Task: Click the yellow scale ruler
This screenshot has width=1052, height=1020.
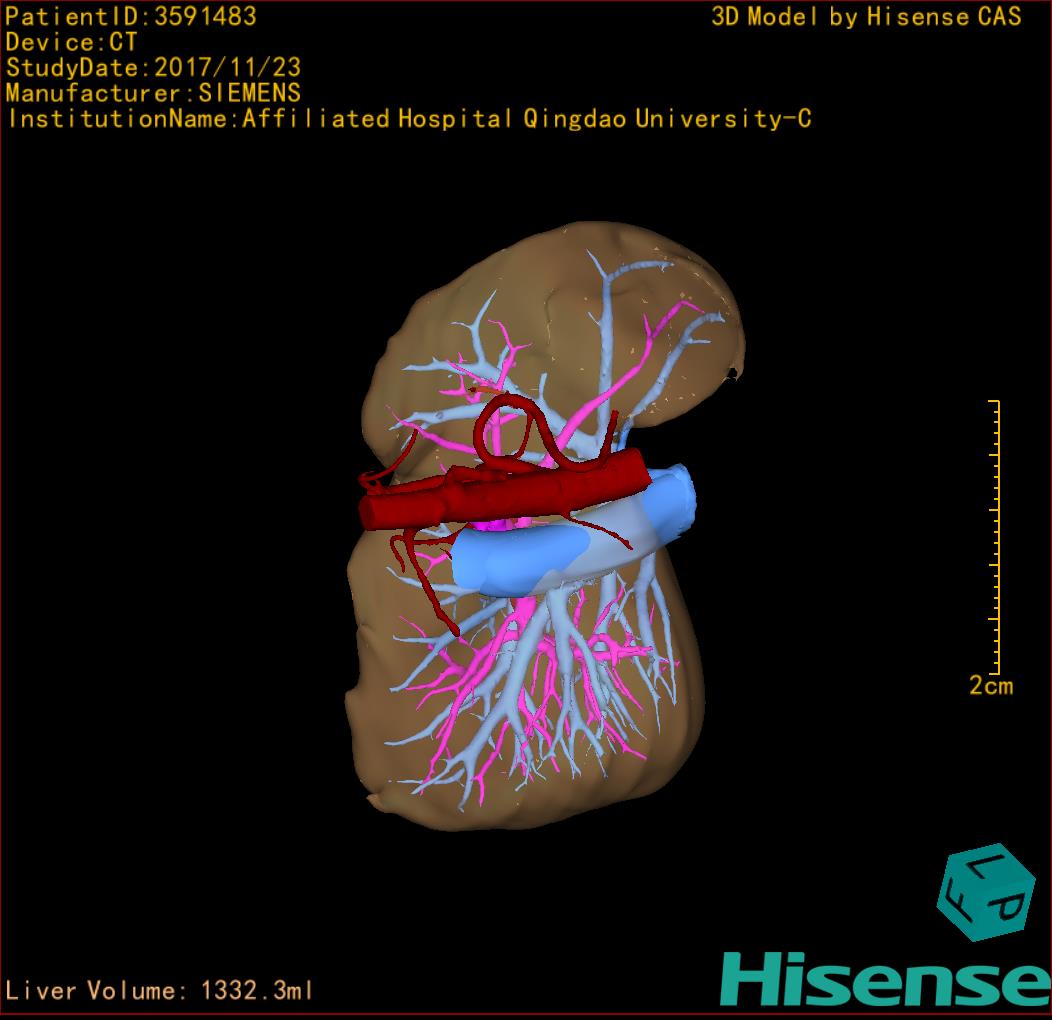Action: (x=995, y=537)
